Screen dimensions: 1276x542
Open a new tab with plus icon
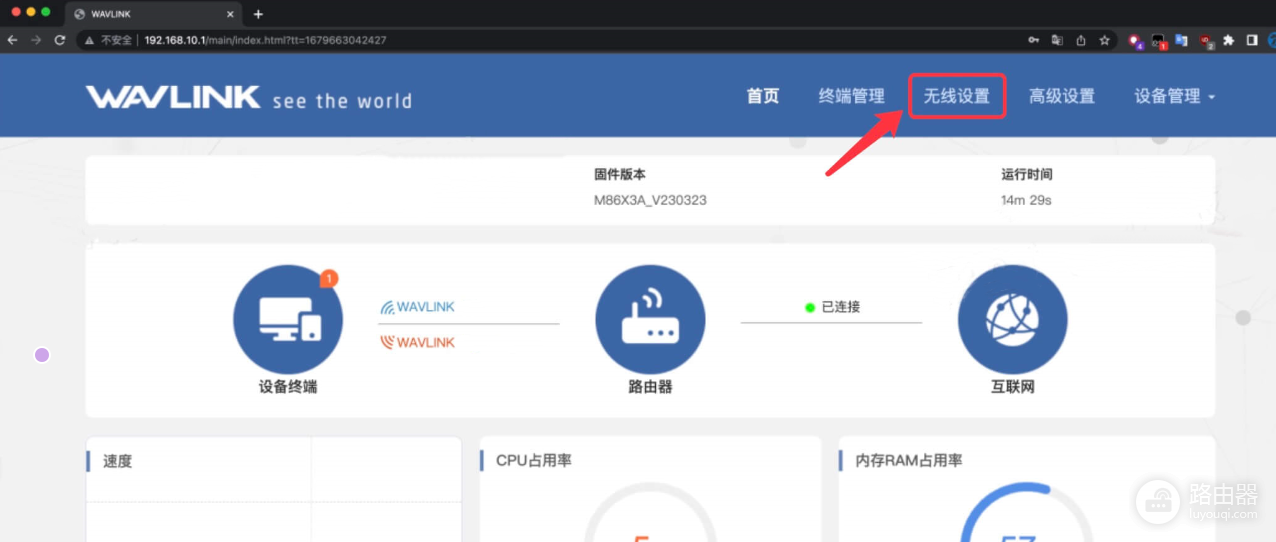[x=258, y=14]
